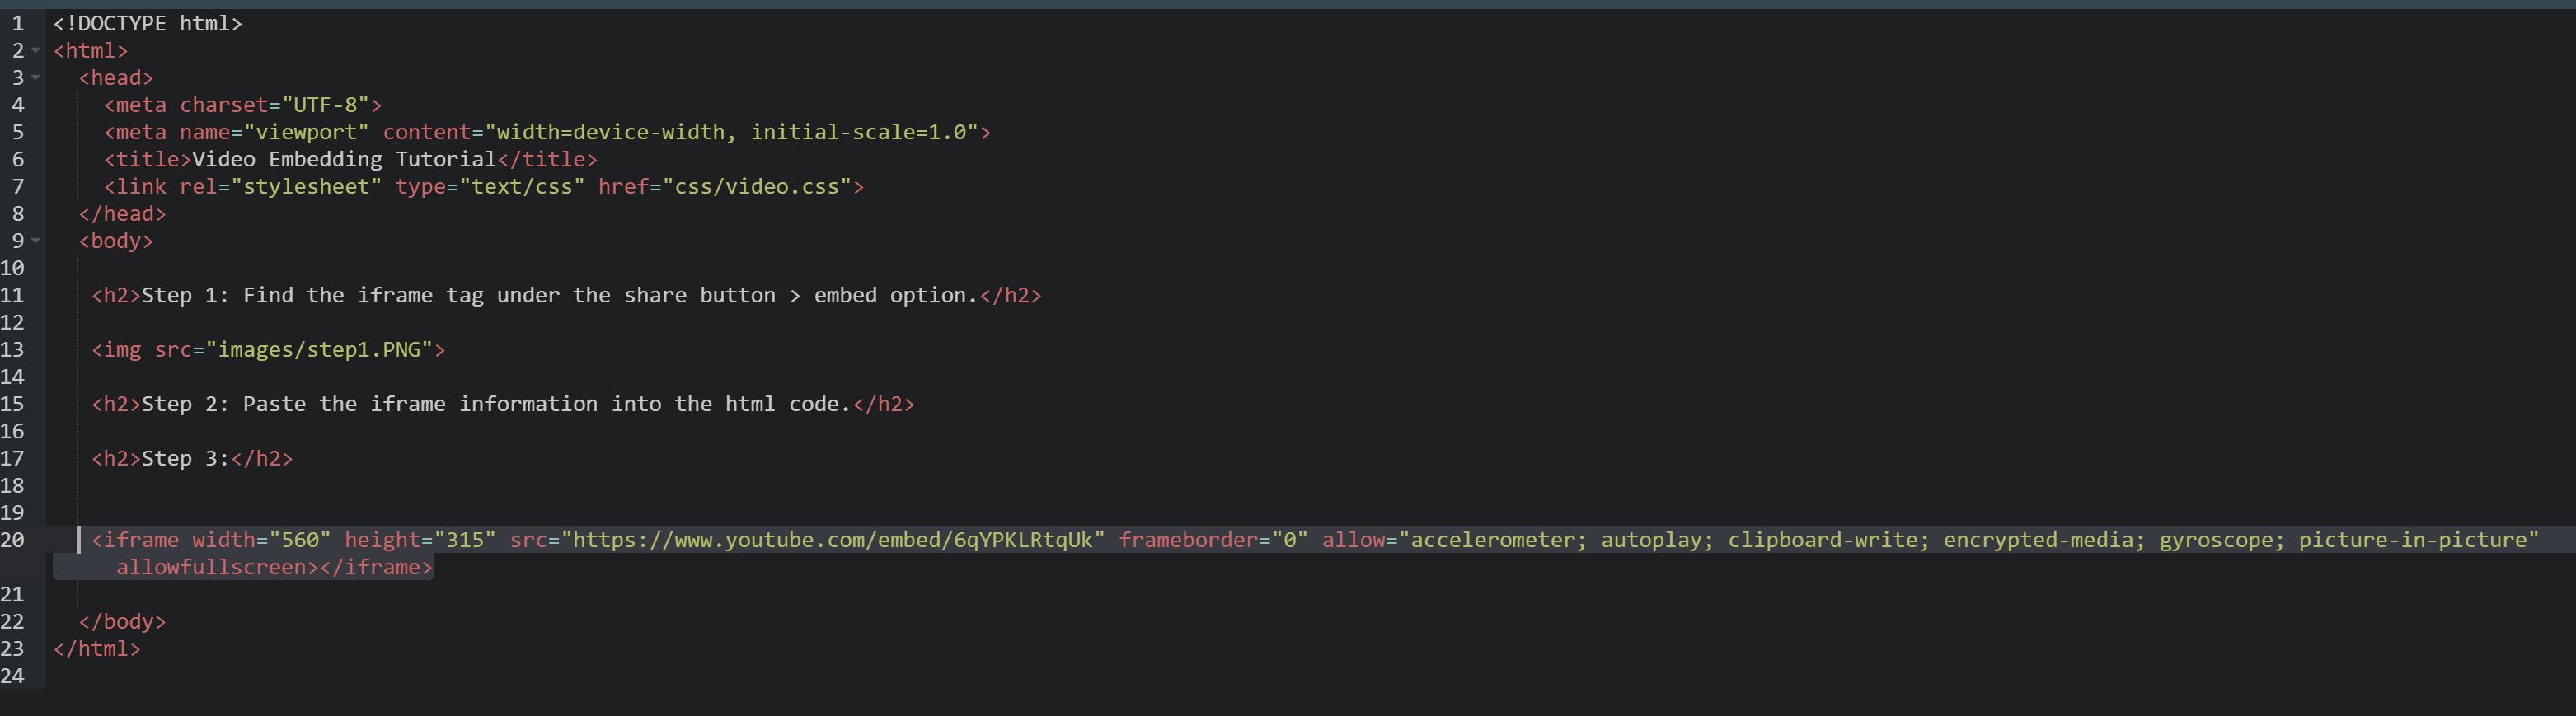This screenshot has height=716, width=2576.
Task: Collapse the body tag fold arrow on line 9
Action: (36, 240)
